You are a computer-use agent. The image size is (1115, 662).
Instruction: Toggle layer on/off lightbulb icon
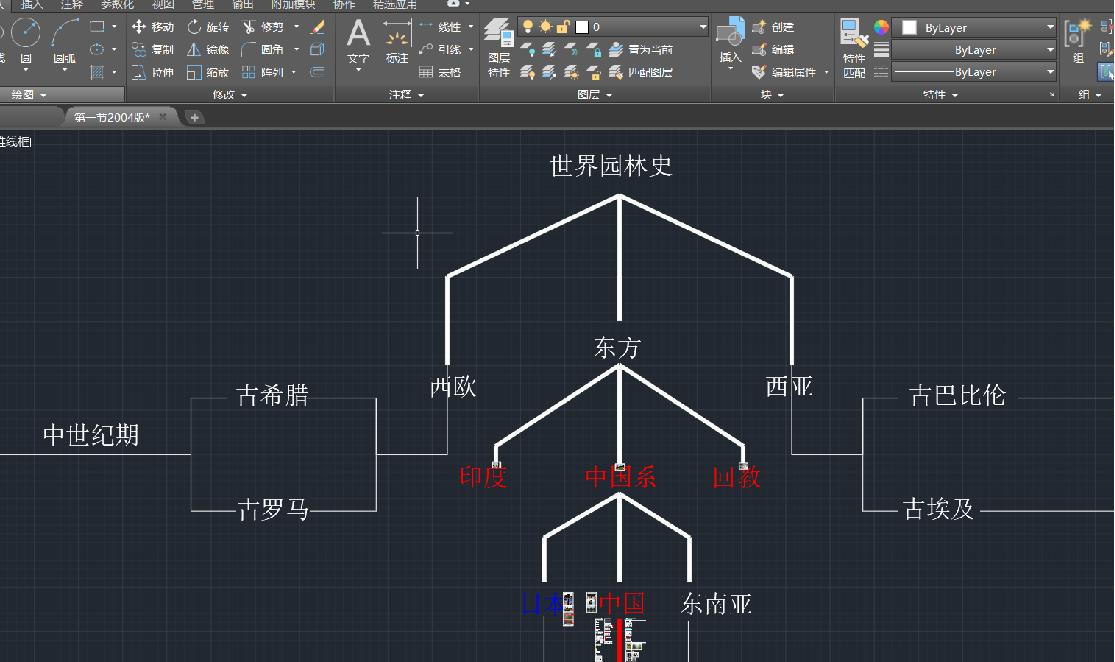coord(528,27)
